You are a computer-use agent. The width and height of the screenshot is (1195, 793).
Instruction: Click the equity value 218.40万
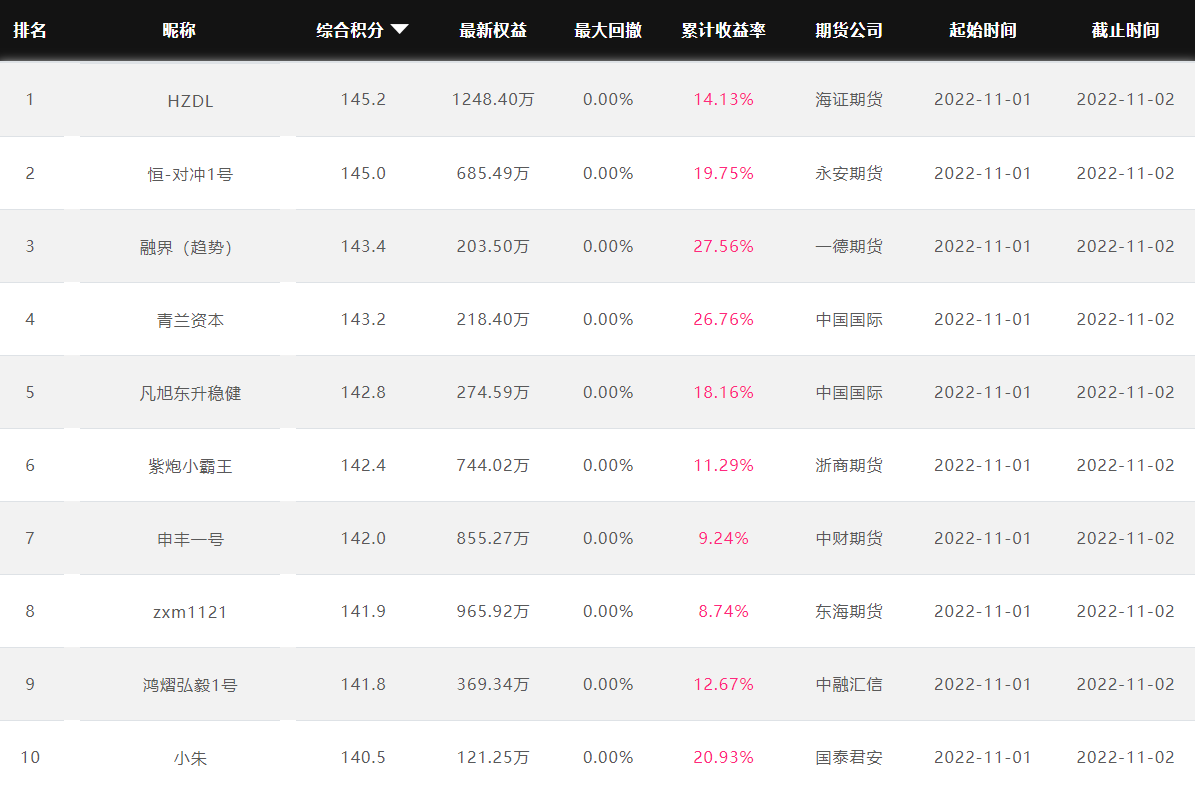tap(493, 320)
